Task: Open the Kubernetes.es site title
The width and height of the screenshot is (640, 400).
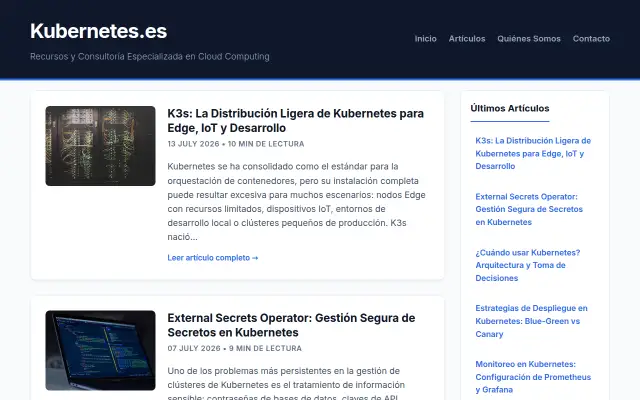Action: (x=98, y=31)
